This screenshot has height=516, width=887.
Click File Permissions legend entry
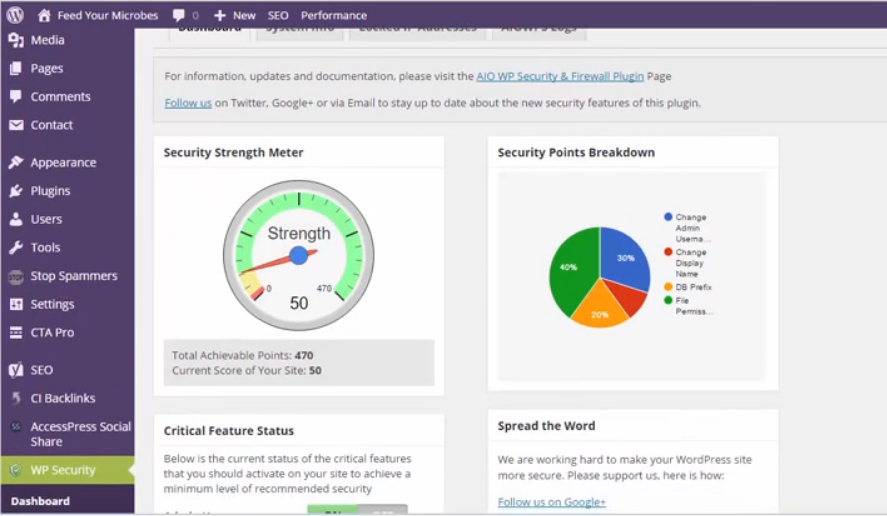pos(688,306)
